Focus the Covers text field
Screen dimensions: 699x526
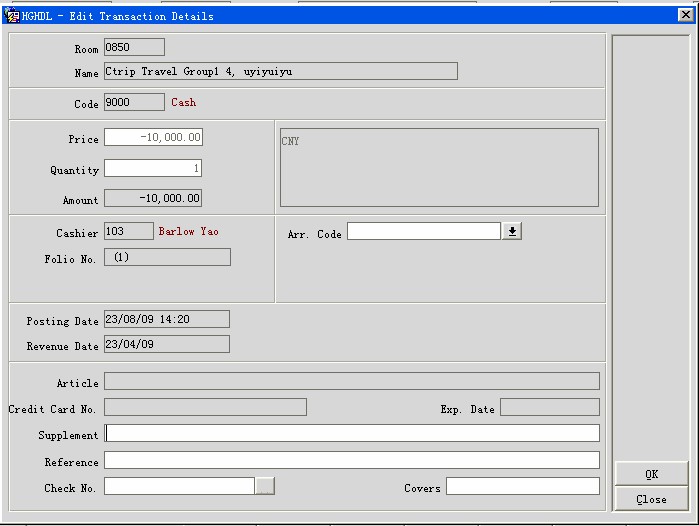tap(523, 486)
